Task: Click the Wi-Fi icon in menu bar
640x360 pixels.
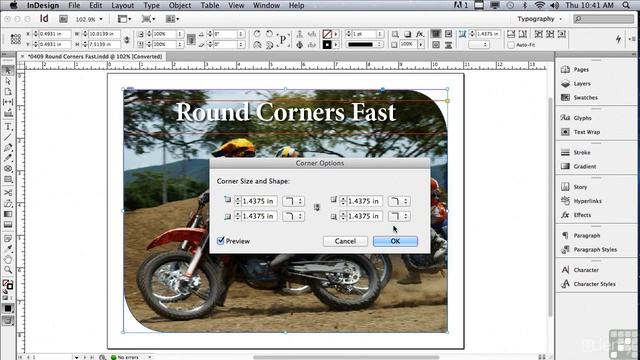Action: 540,5
